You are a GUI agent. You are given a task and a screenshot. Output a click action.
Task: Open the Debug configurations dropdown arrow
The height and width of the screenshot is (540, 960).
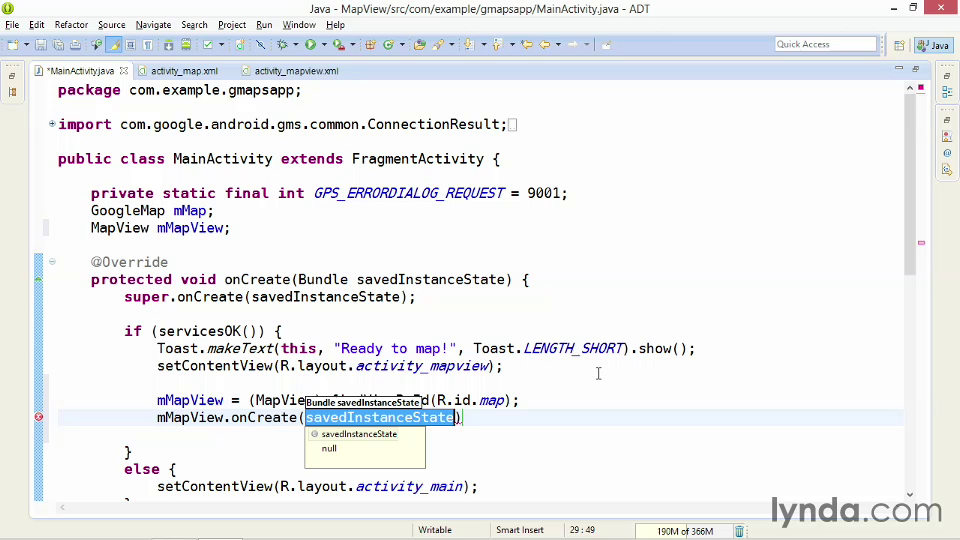pyautogui.click(x=296, y=45)
